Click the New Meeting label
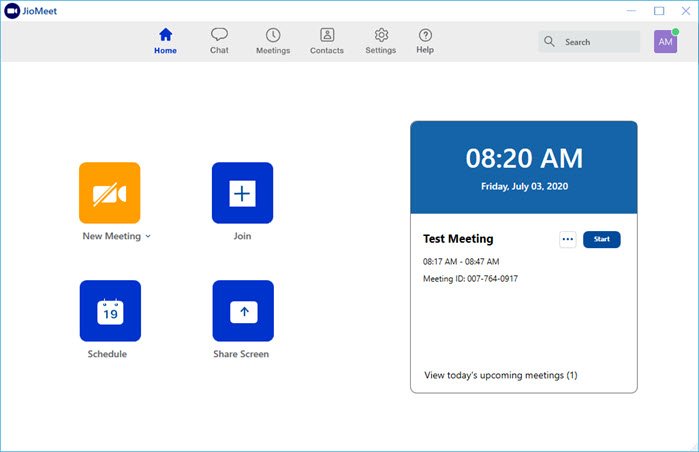Screen dimensions: 699x452 pos(111,236)
